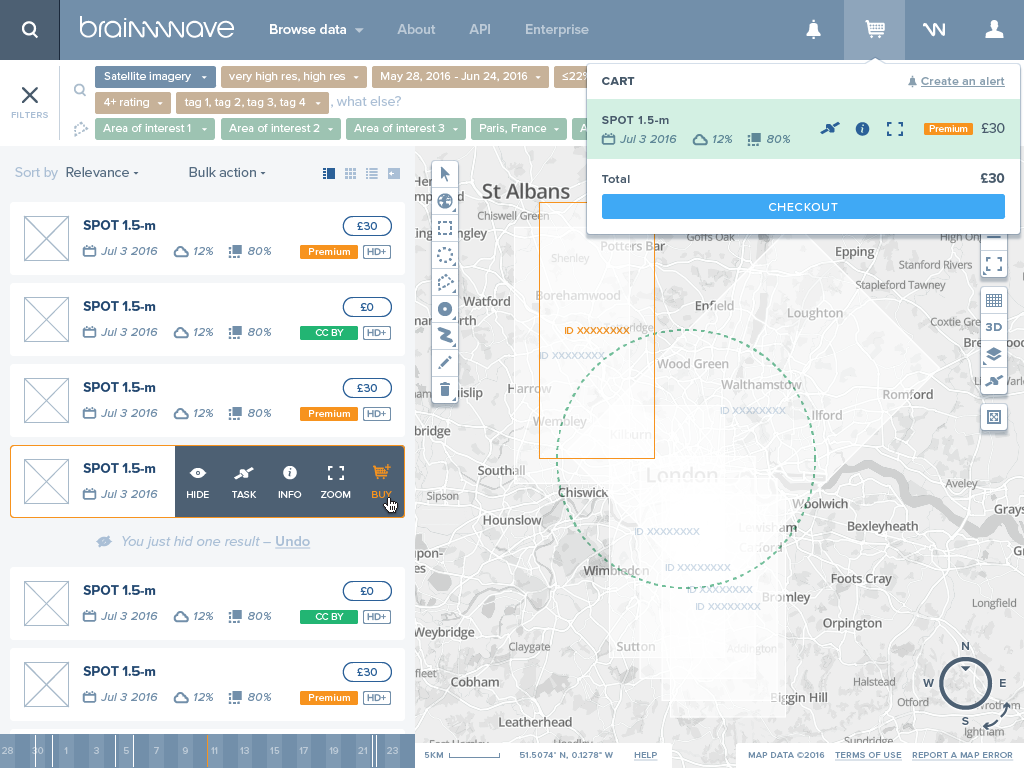Image resolution: width=1024 pixels, height=768 pixels.
Task: Expand Satellite imagery filter
Action: coord(155,76)
